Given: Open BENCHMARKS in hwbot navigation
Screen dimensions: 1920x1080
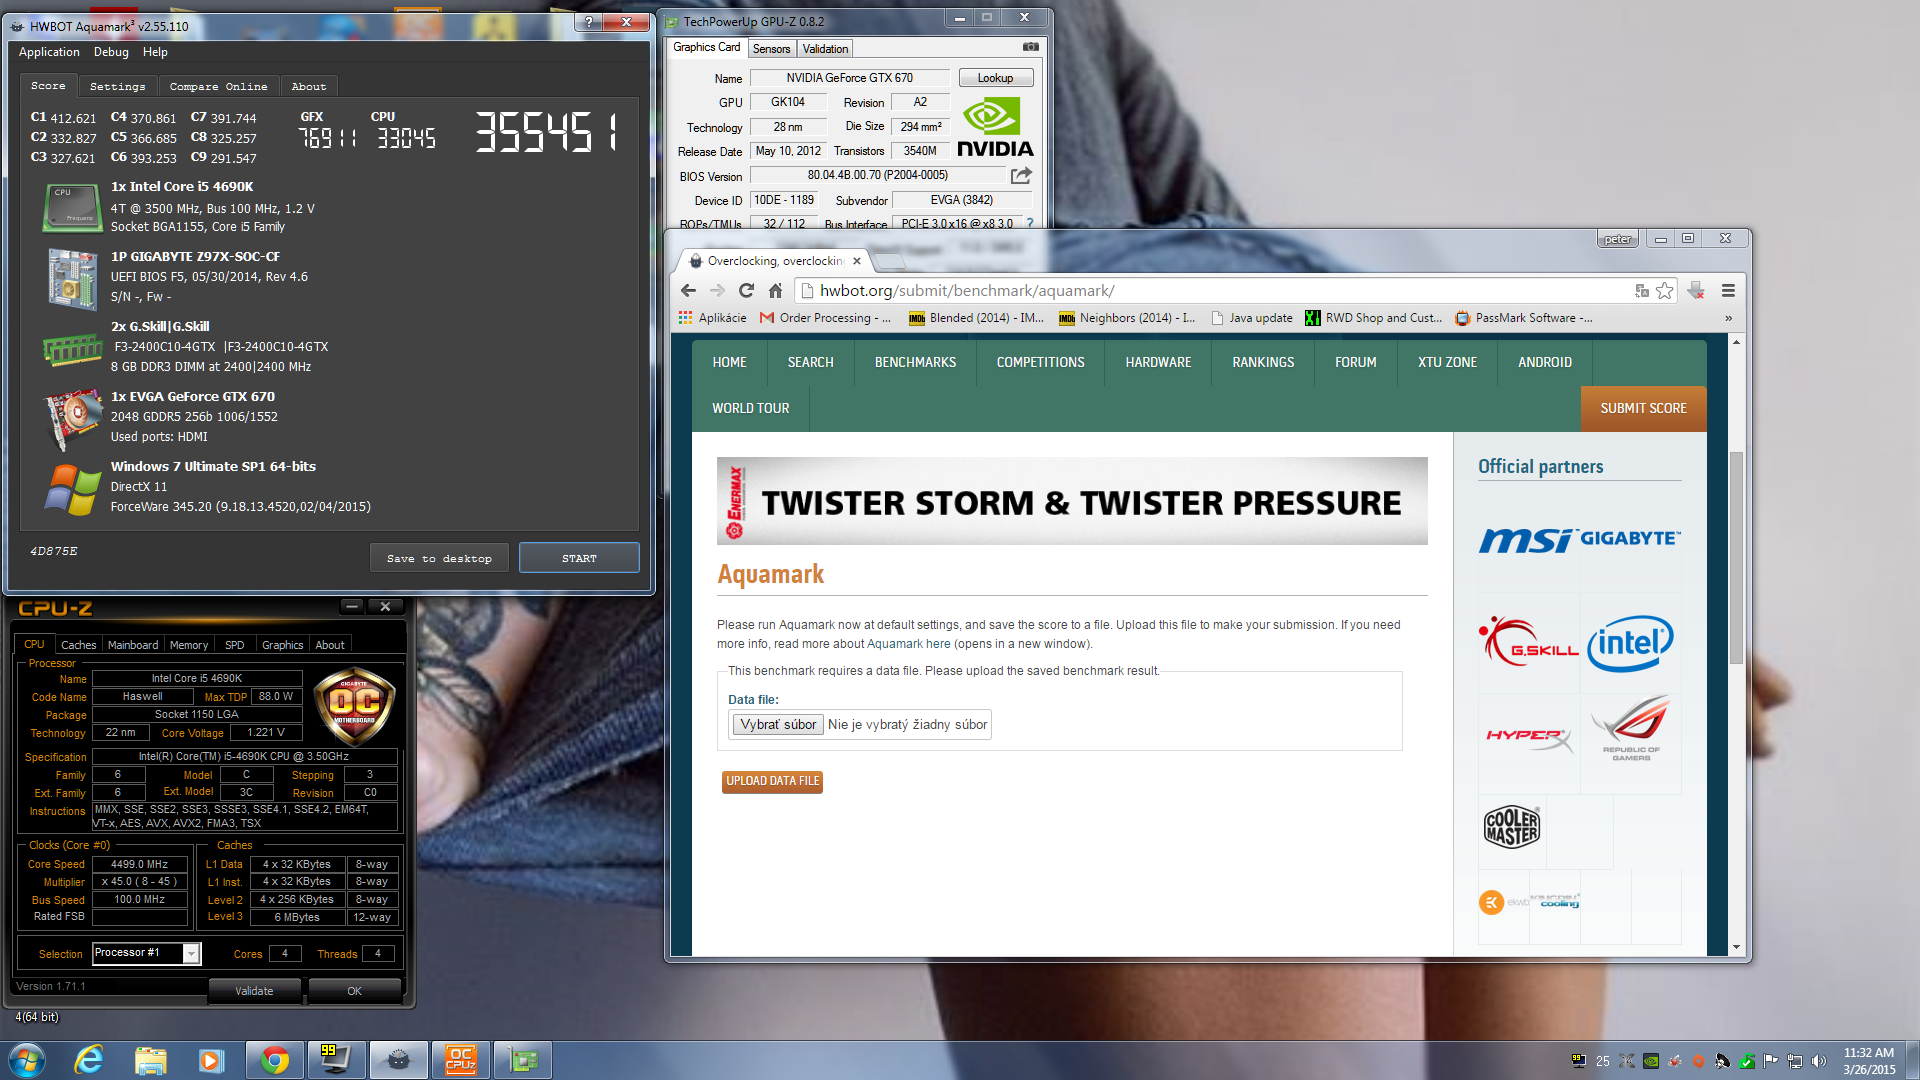Looking at the screenshot, I should (x=915, y=362).
